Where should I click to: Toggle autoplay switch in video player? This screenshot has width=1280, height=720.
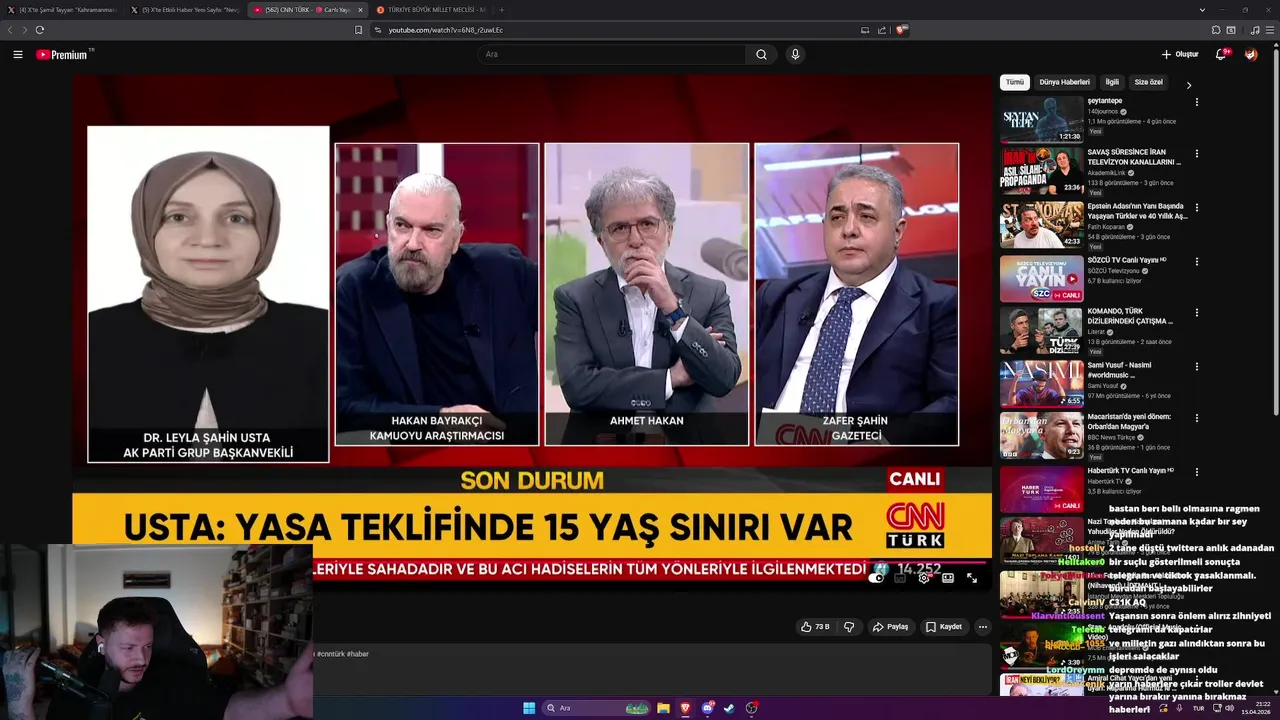tap(878, 578)
